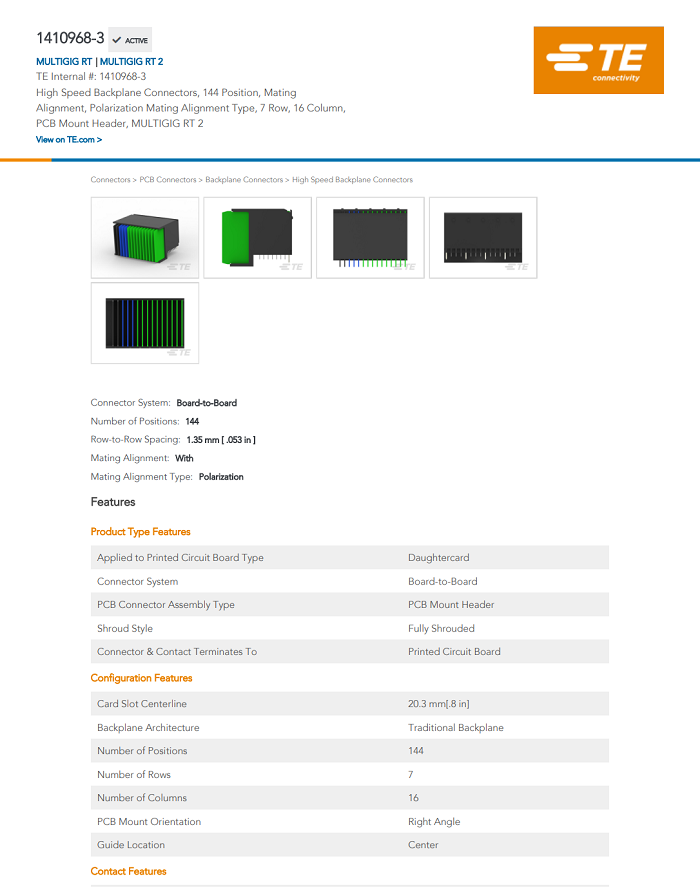View the connector image with white pins

(x=483, y=238)
